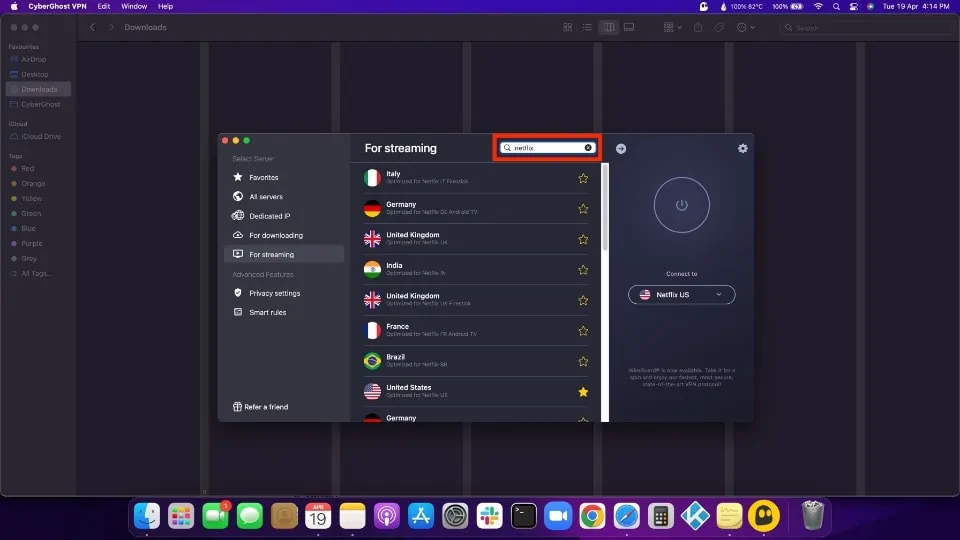
Task: Select United Kingdom Netflix UK Firestick server
Action: (476, 300)
